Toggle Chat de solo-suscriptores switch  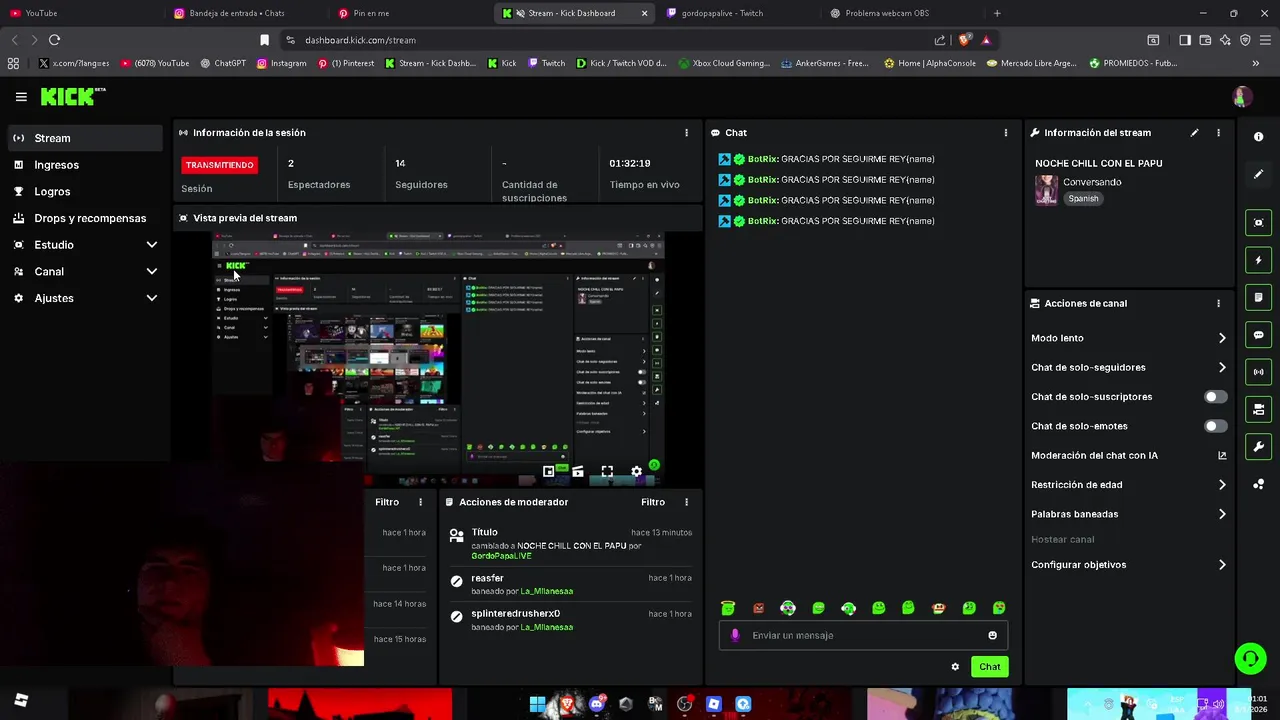click(x=1215, y=397)
